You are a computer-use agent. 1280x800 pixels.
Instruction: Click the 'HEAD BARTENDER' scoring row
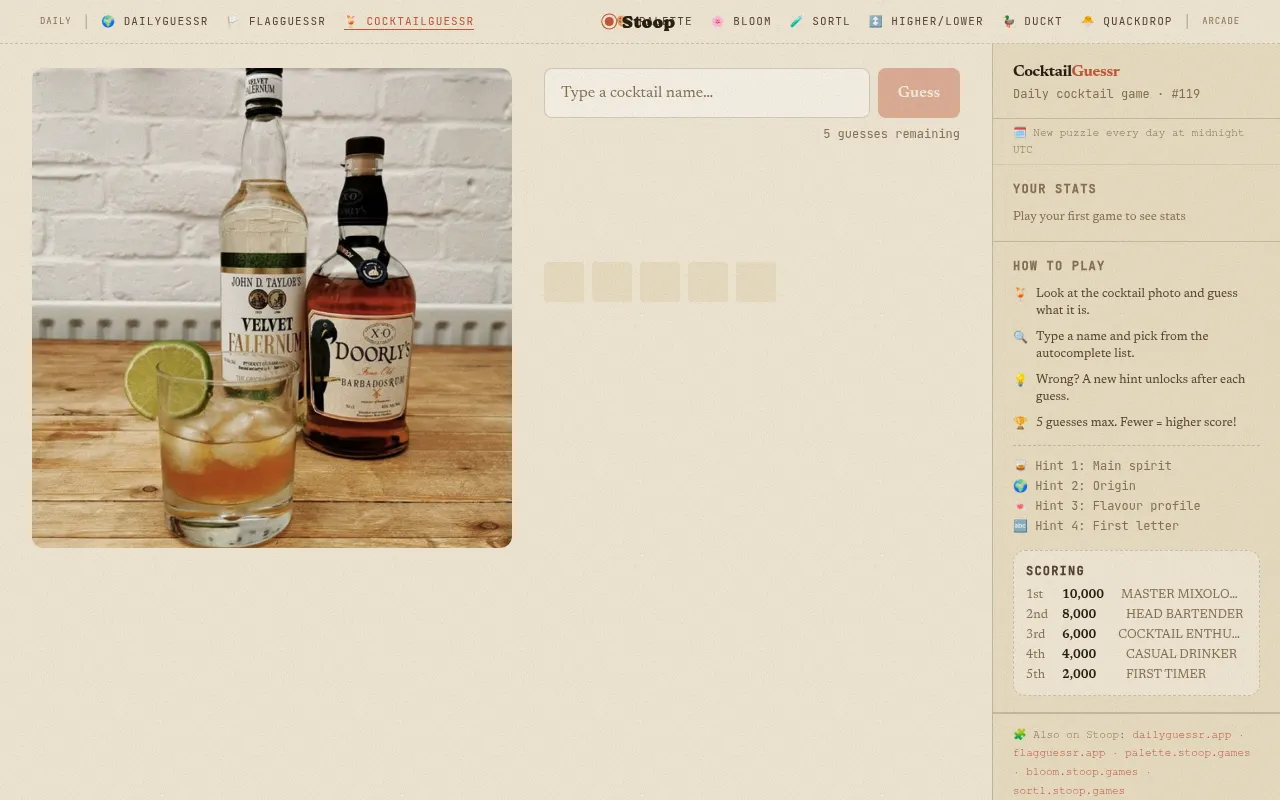pos(1136,614)
